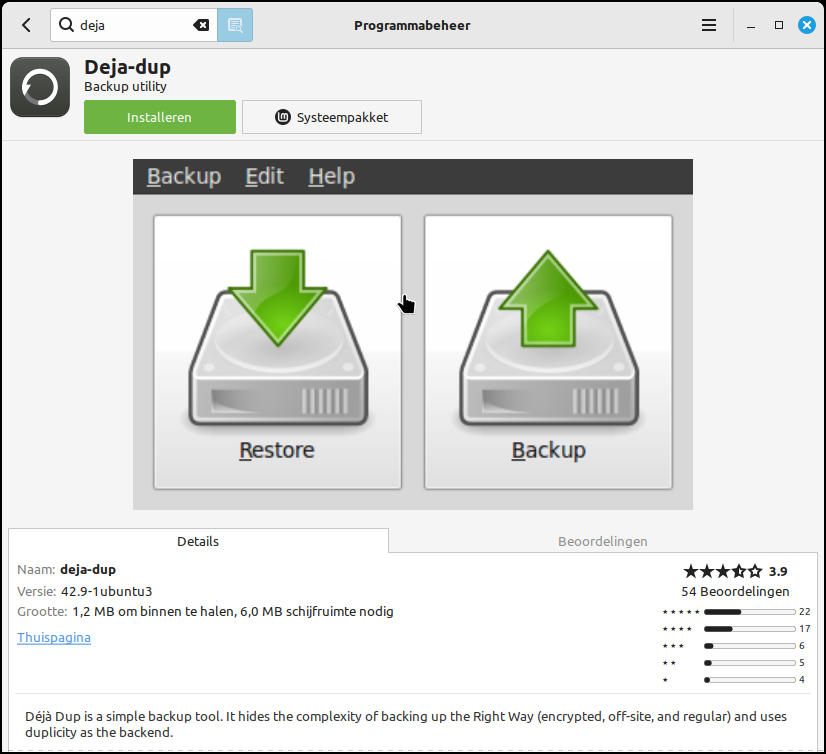826x754 pixels.
Task: Install Deja-dup with the Installeren button
Action: pos(160,117)
